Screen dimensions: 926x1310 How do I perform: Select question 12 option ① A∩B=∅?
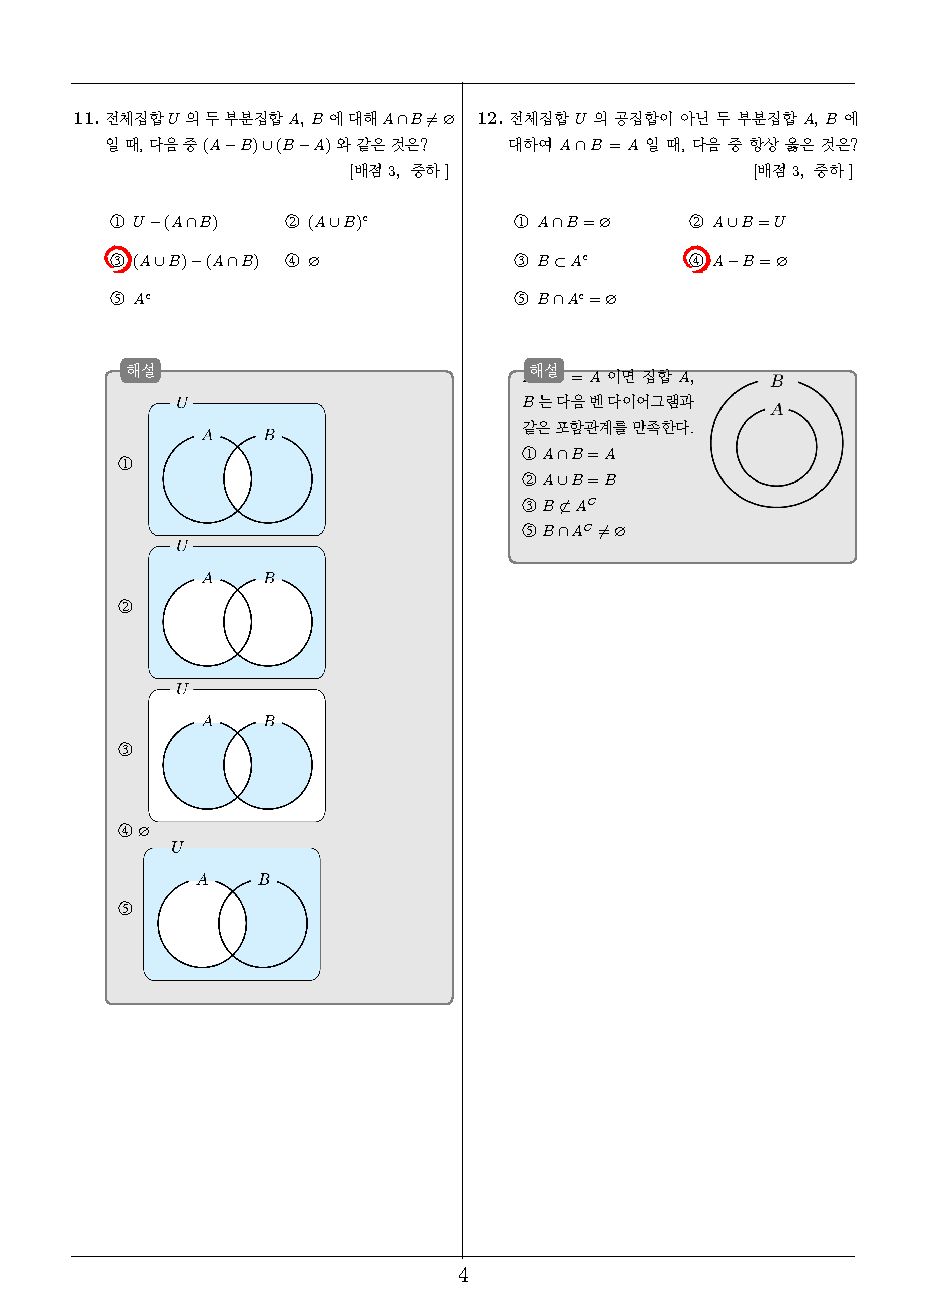562,222
